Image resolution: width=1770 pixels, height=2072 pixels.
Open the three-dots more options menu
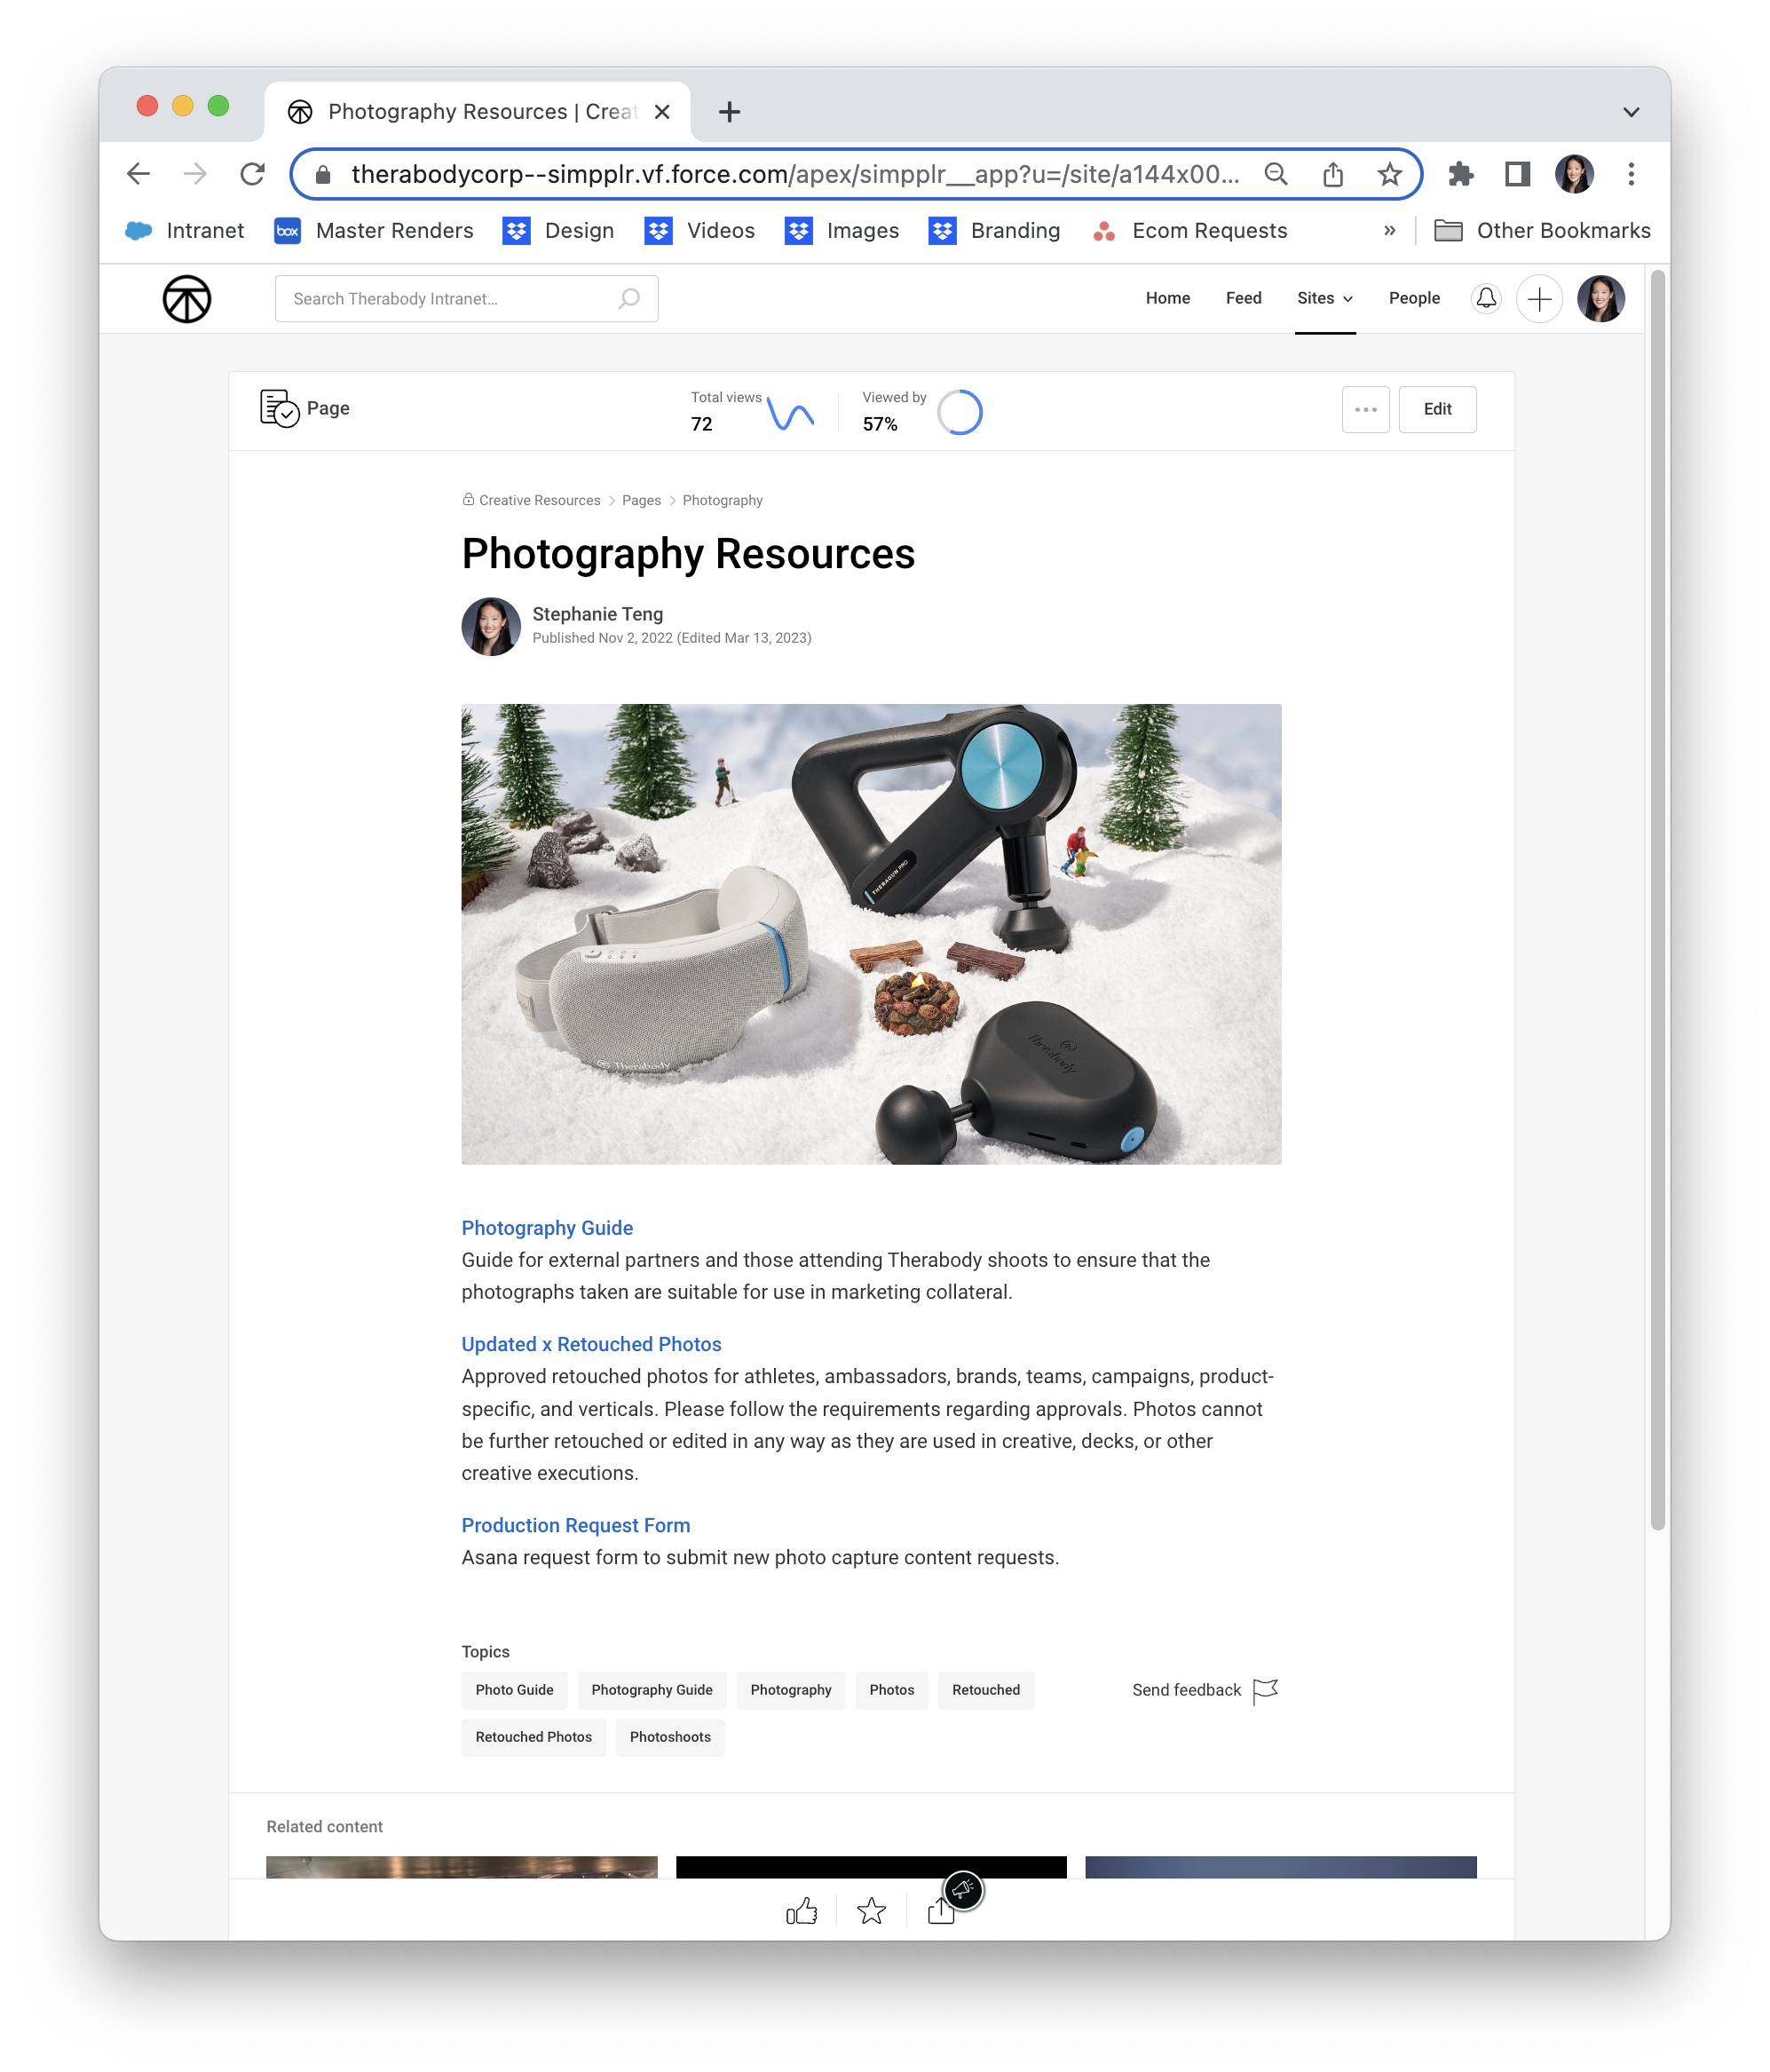coord(1365,409)
